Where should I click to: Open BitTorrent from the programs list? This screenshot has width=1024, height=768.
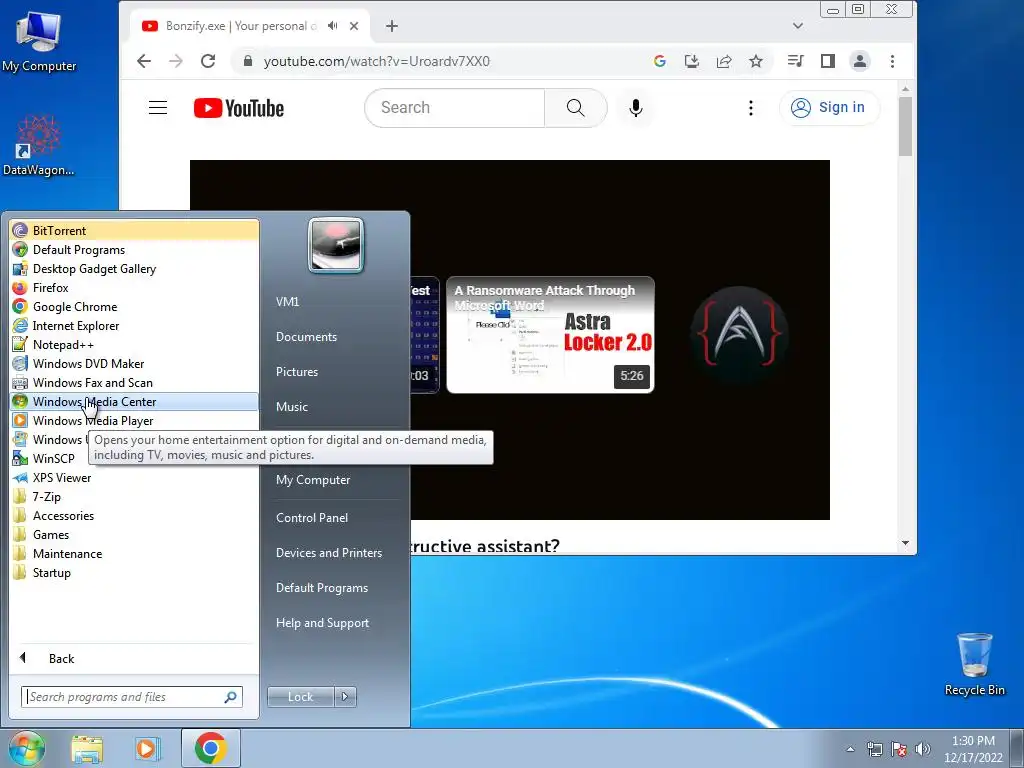point(134,231)
